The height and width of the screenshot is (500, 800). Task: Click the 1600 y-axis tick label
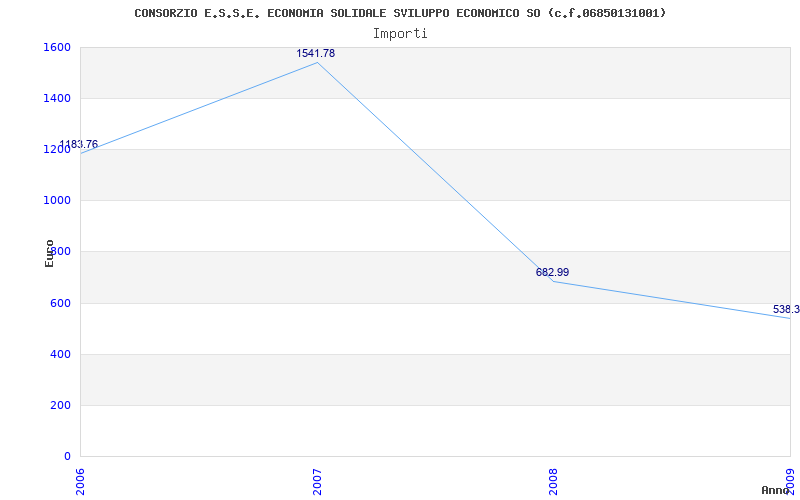coord(57,47)
